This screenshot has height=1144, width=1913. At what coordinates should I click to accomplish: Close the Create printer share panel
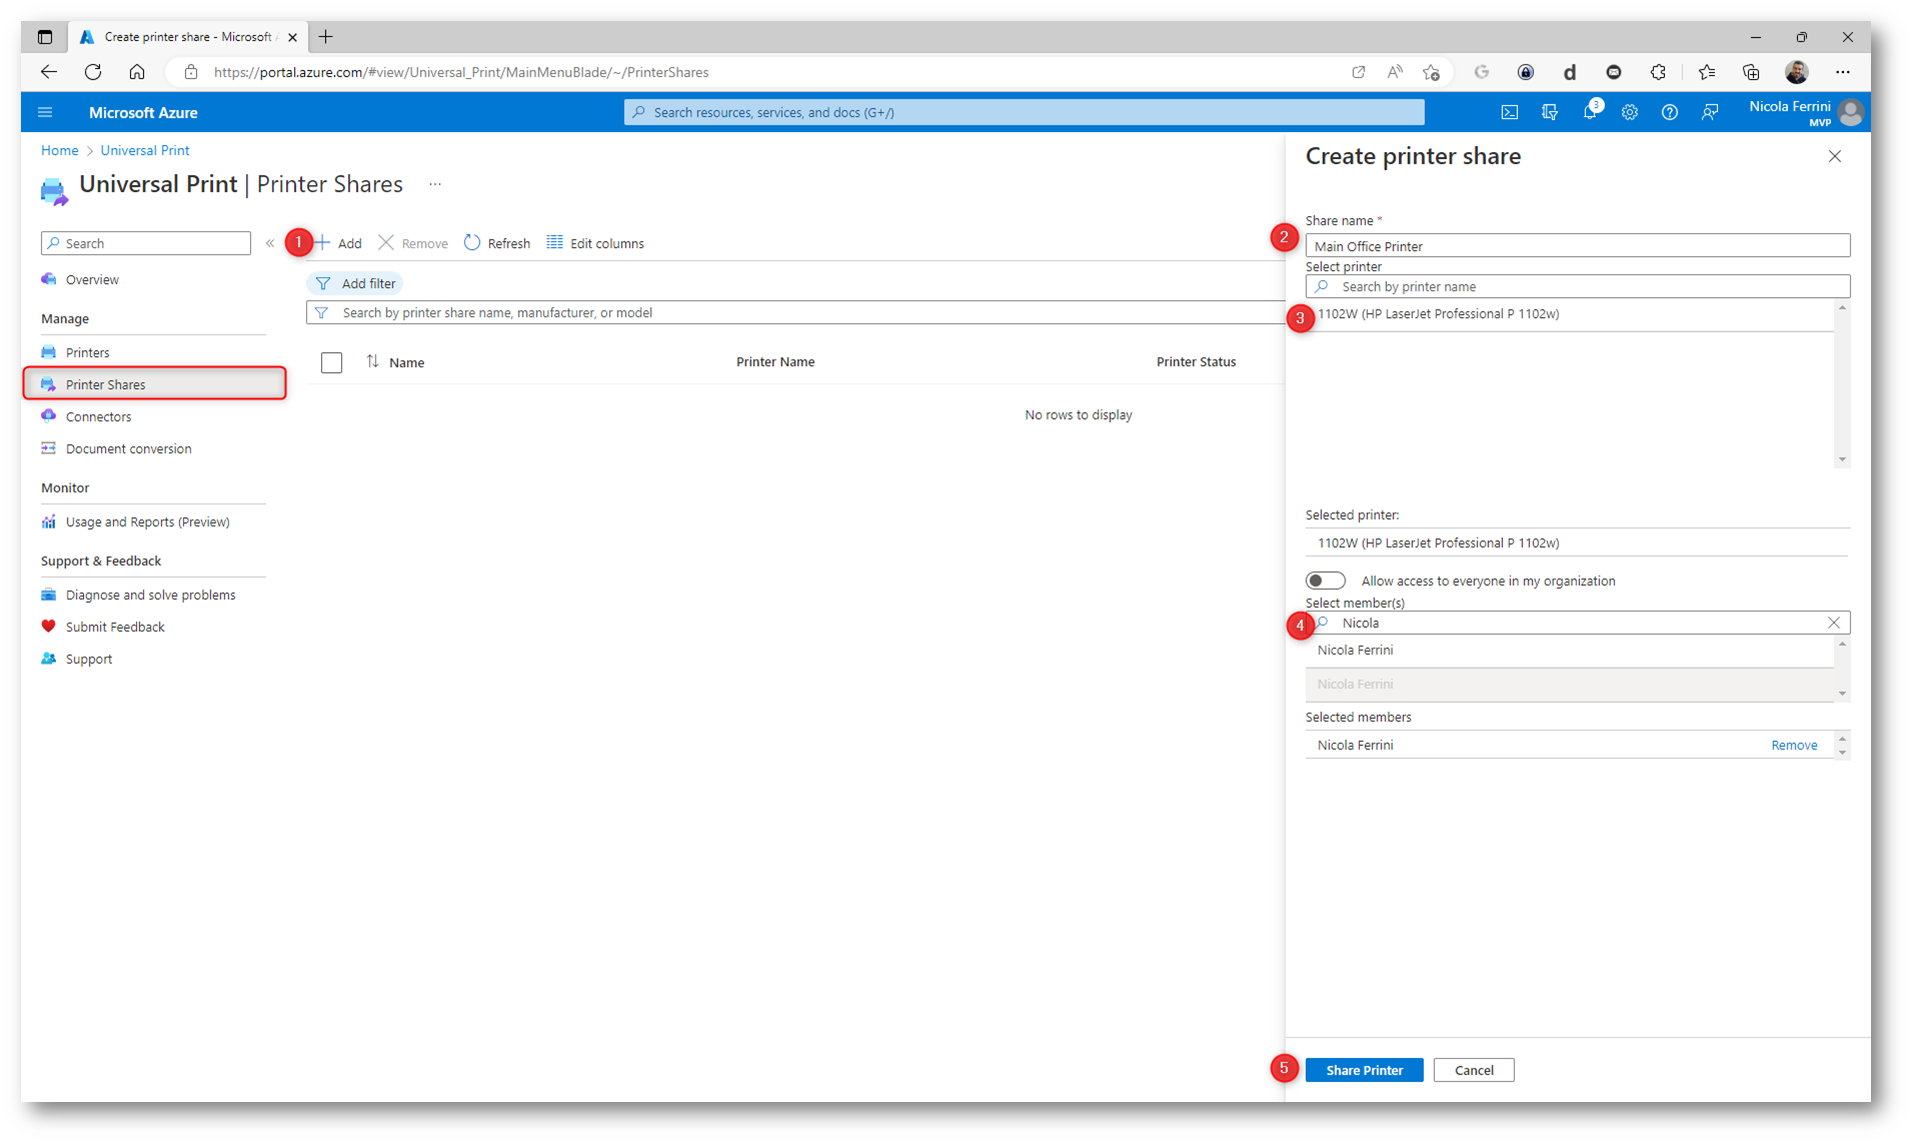coord(1834,156)
